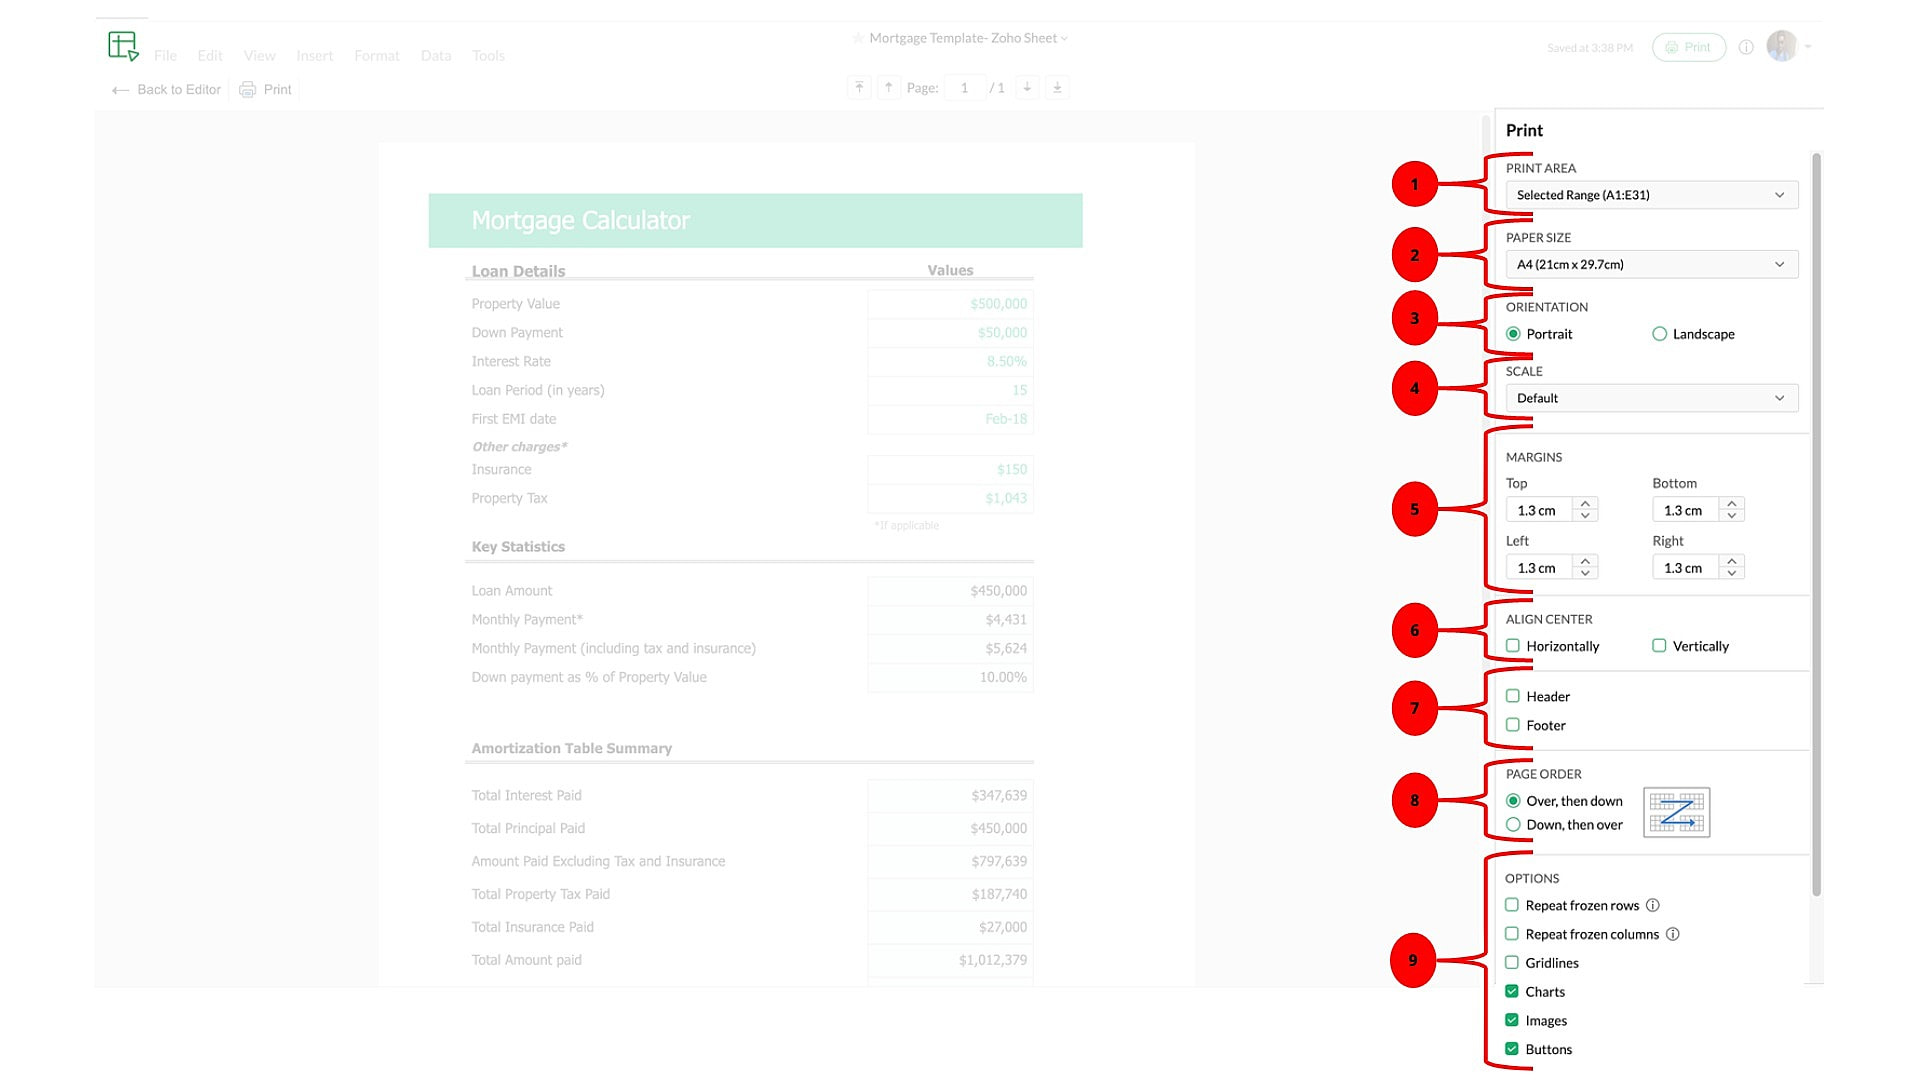
Task: Select Down, then over page order
Action: 1513,825
